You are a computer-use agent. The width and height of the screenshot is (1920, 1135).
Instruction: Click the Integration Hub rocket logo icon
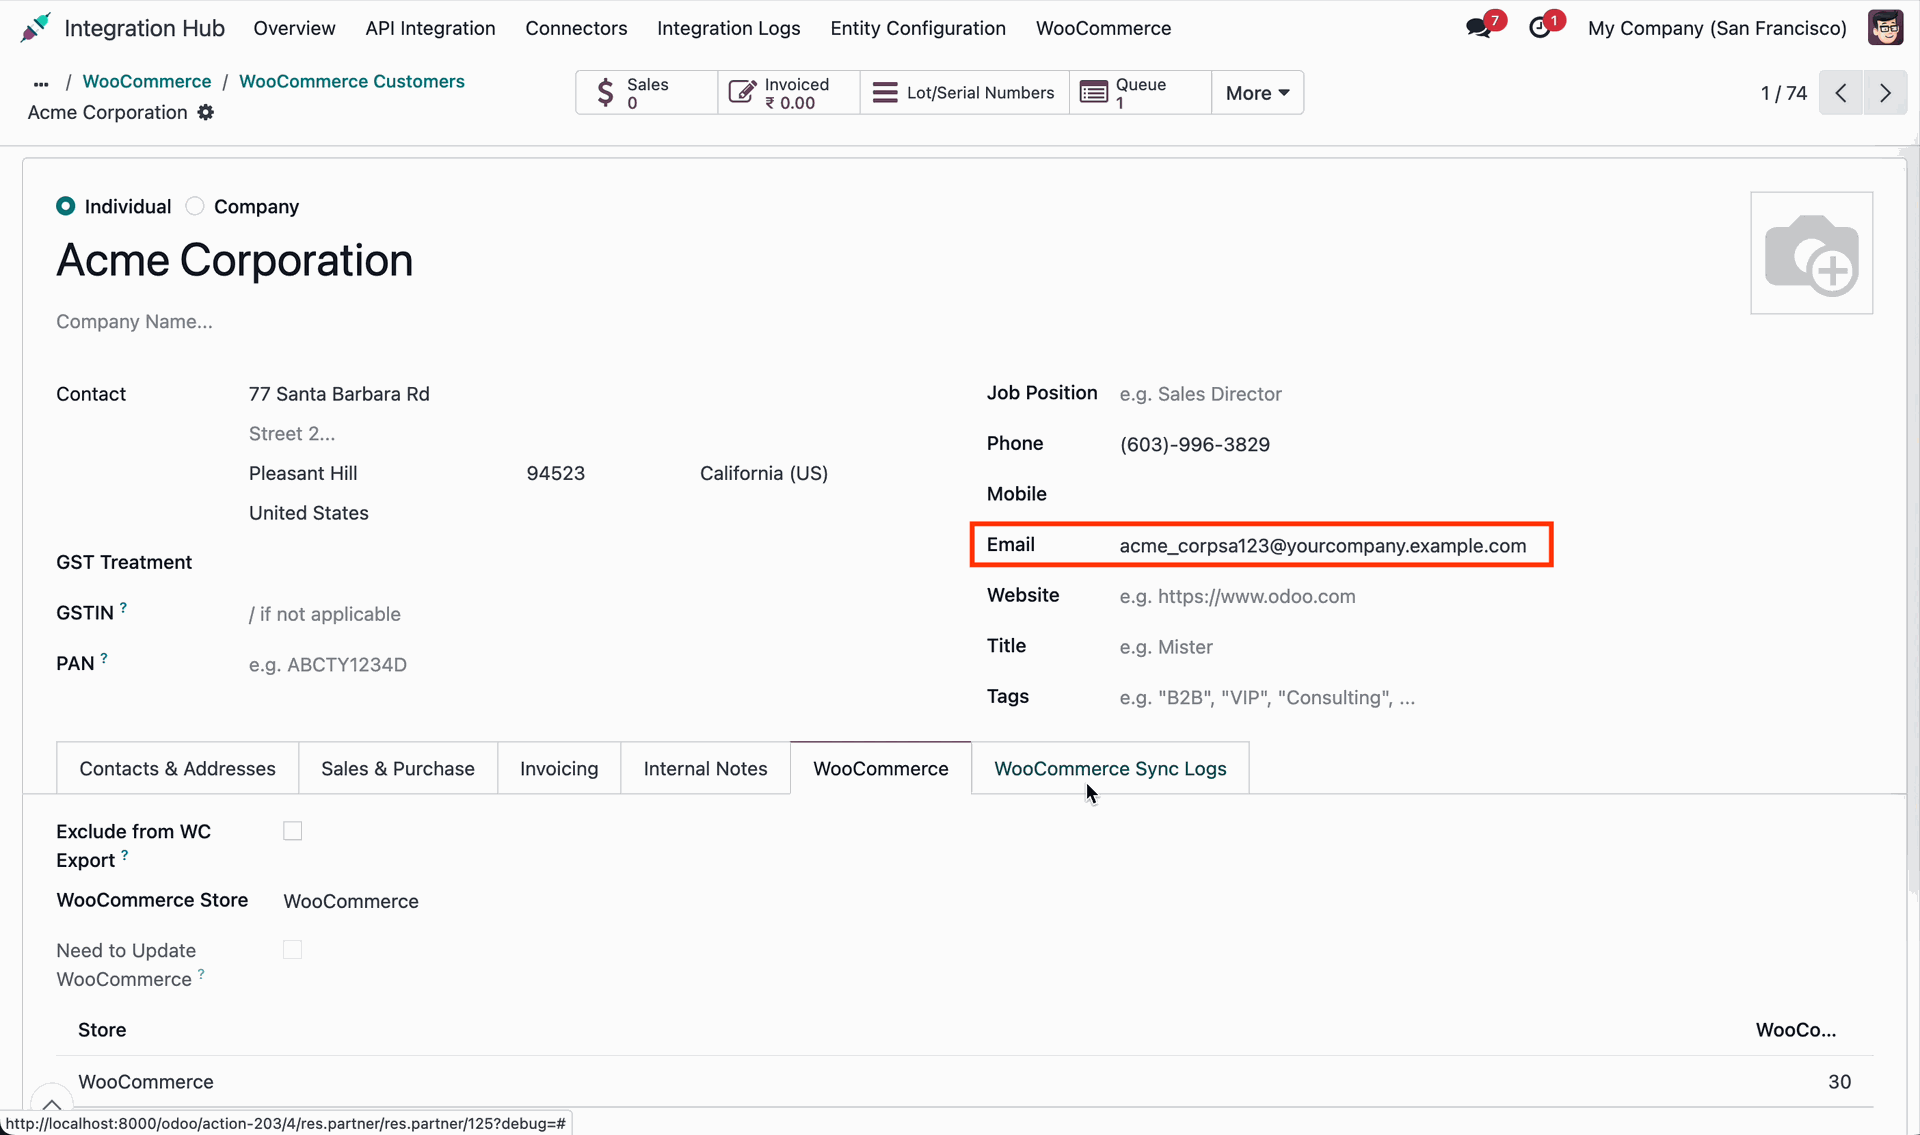tap(35, 28)
